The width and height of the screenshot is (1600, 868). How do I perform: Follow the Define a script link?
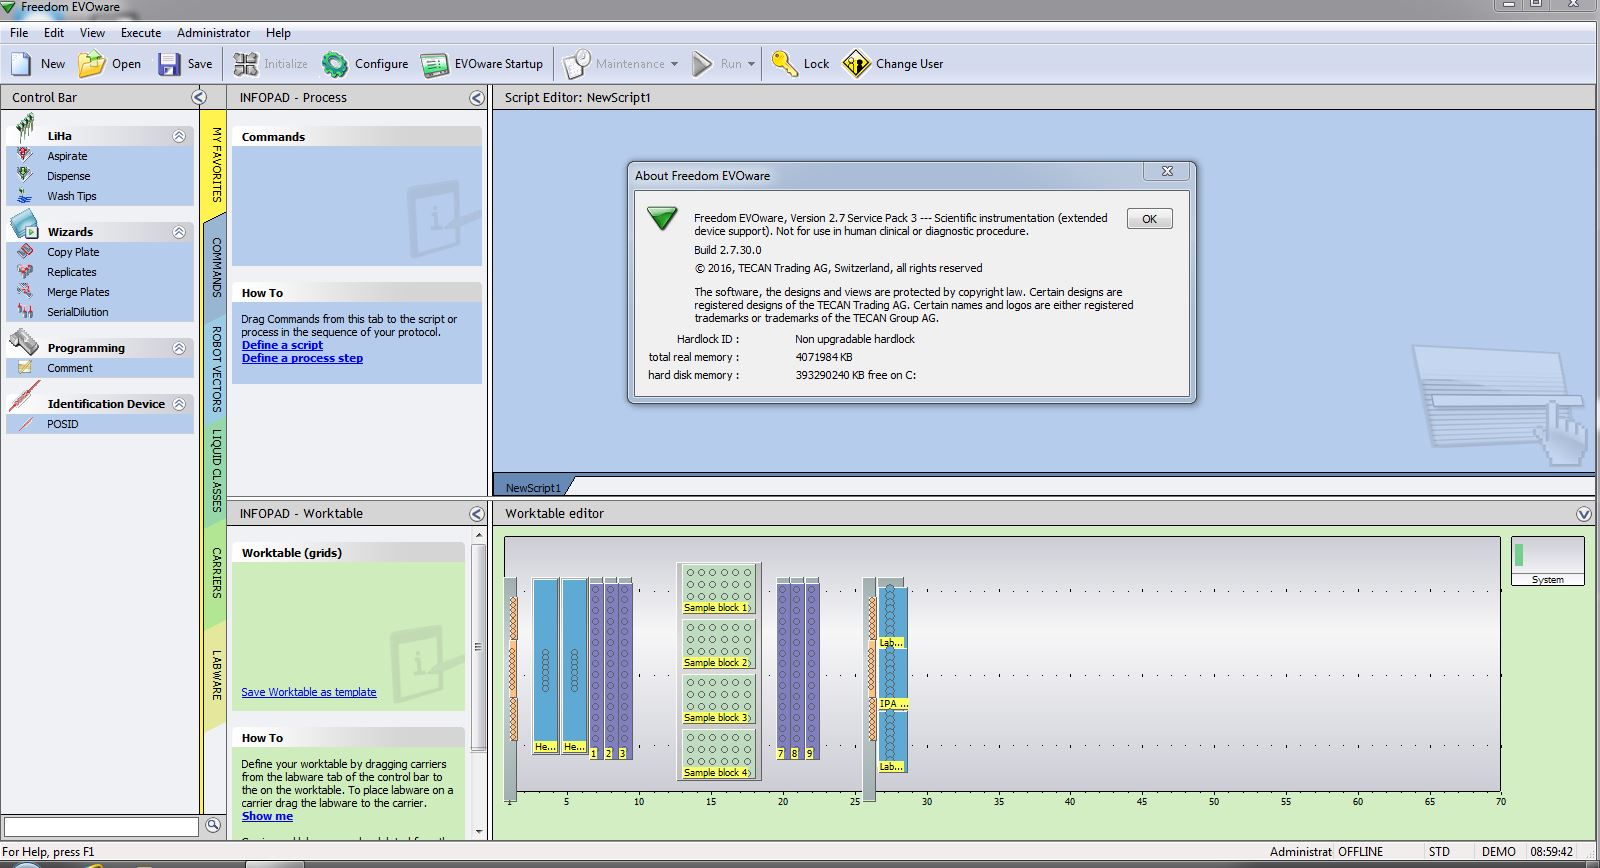pyautogui.click(x=282, y=345)
